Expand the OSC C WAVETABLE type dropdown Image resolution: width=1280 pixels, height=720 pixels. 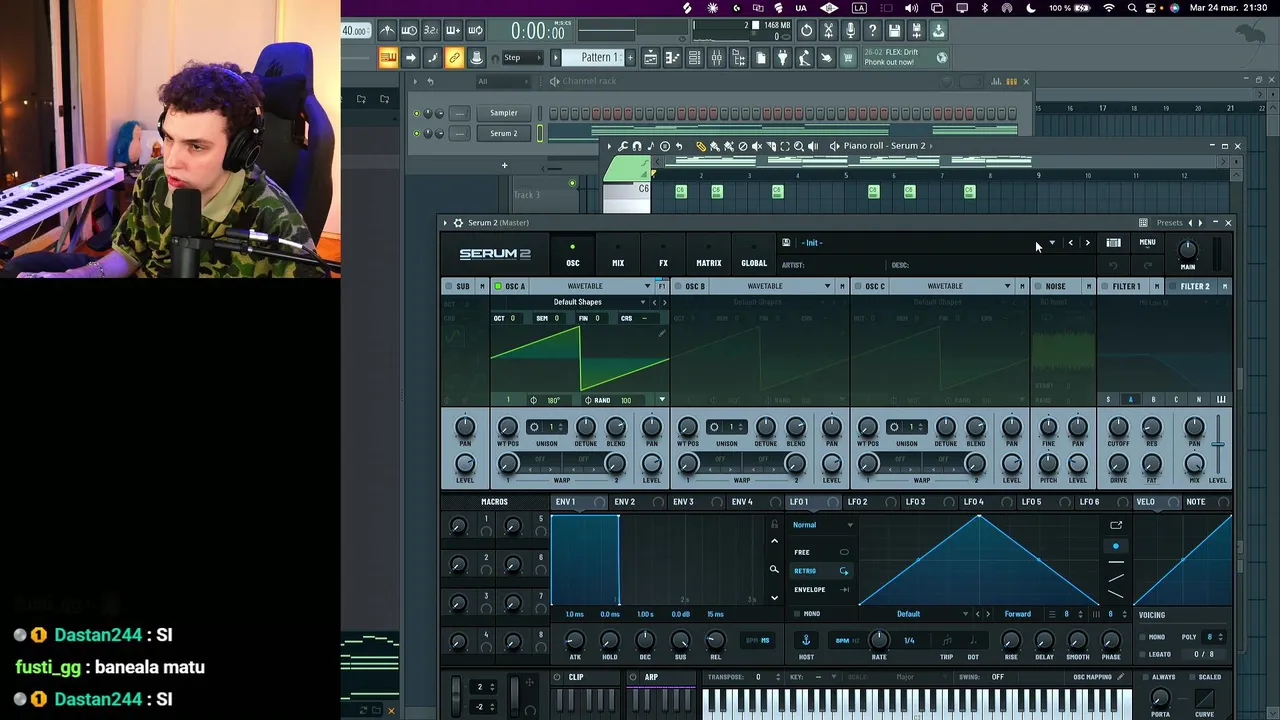[1007, 286]
